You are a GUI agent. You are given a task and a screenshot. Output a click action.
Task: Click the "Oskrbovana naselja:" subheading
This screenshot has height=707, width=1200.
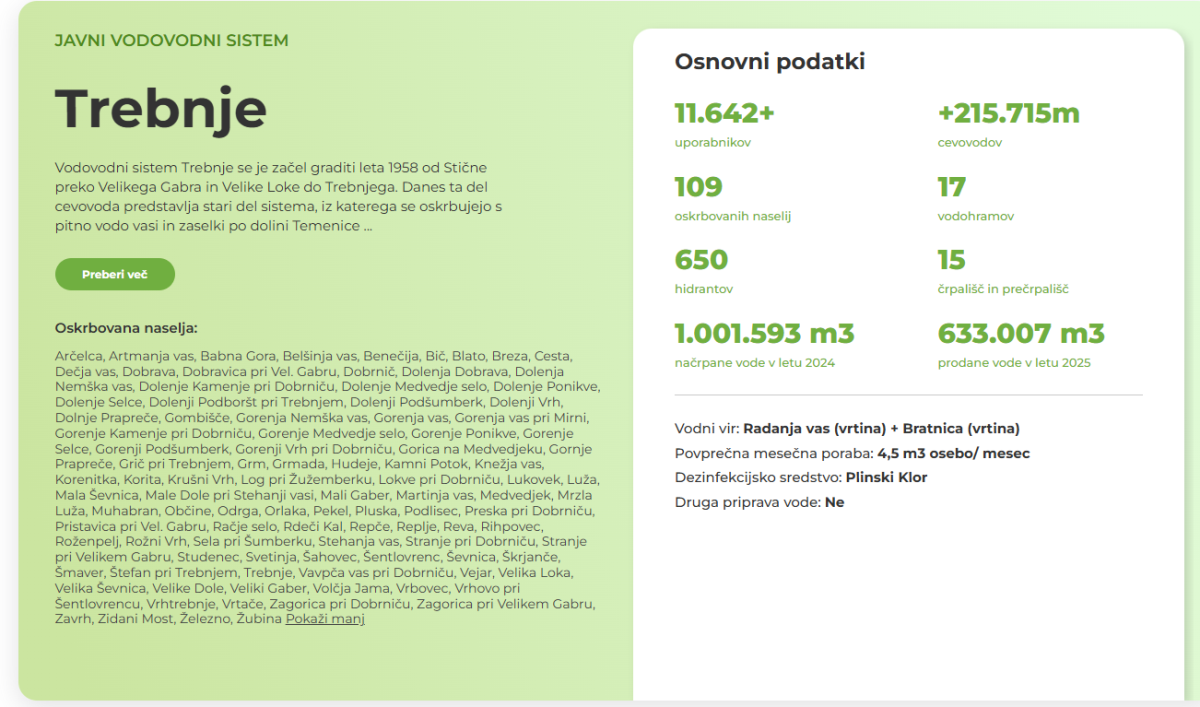(126, 328)
